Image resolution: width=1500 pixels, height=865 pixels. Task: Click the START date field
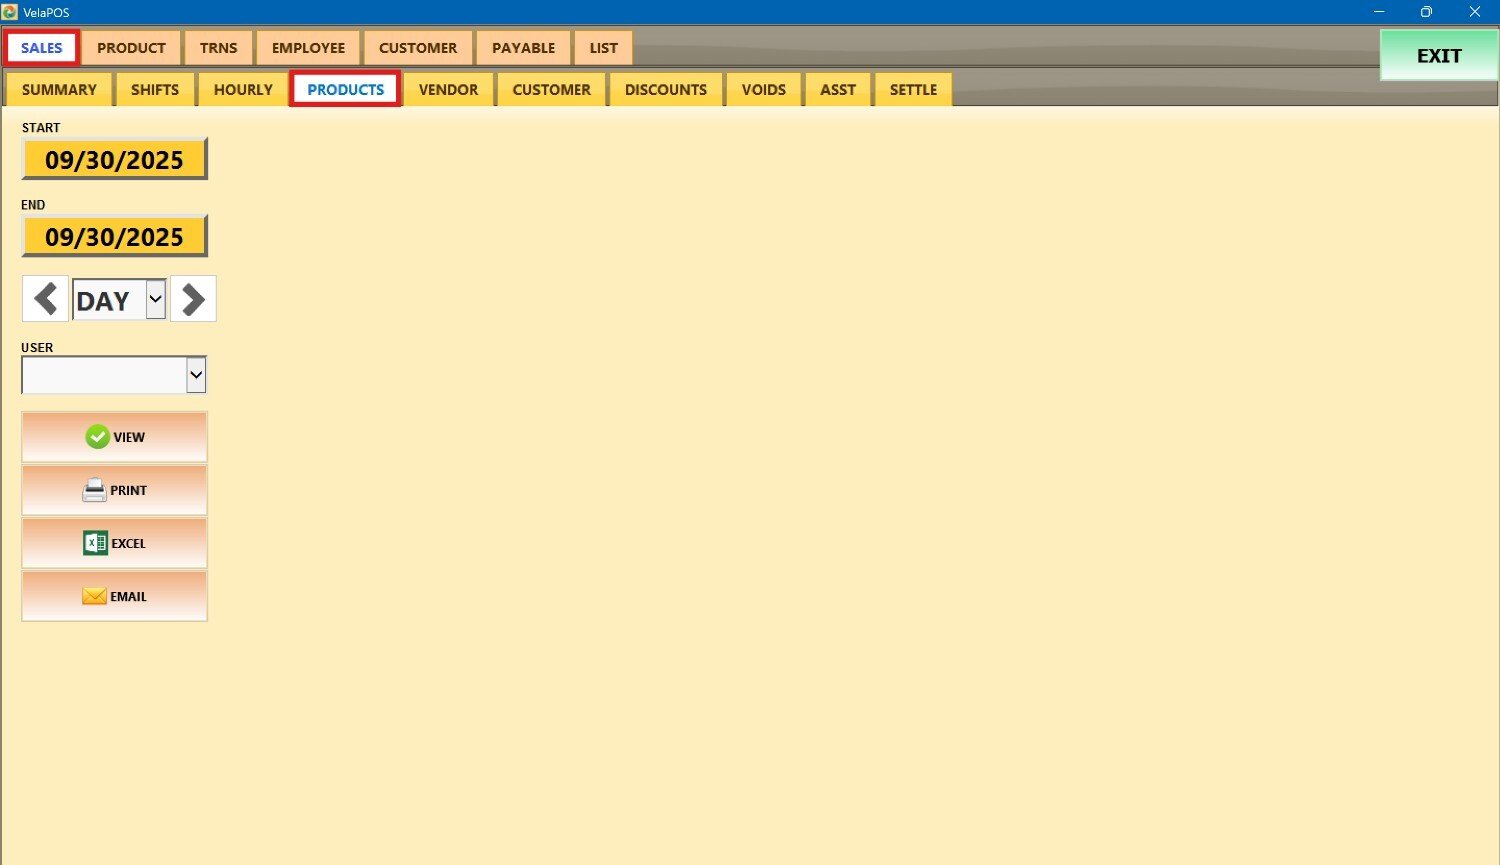tap(114, 159)
